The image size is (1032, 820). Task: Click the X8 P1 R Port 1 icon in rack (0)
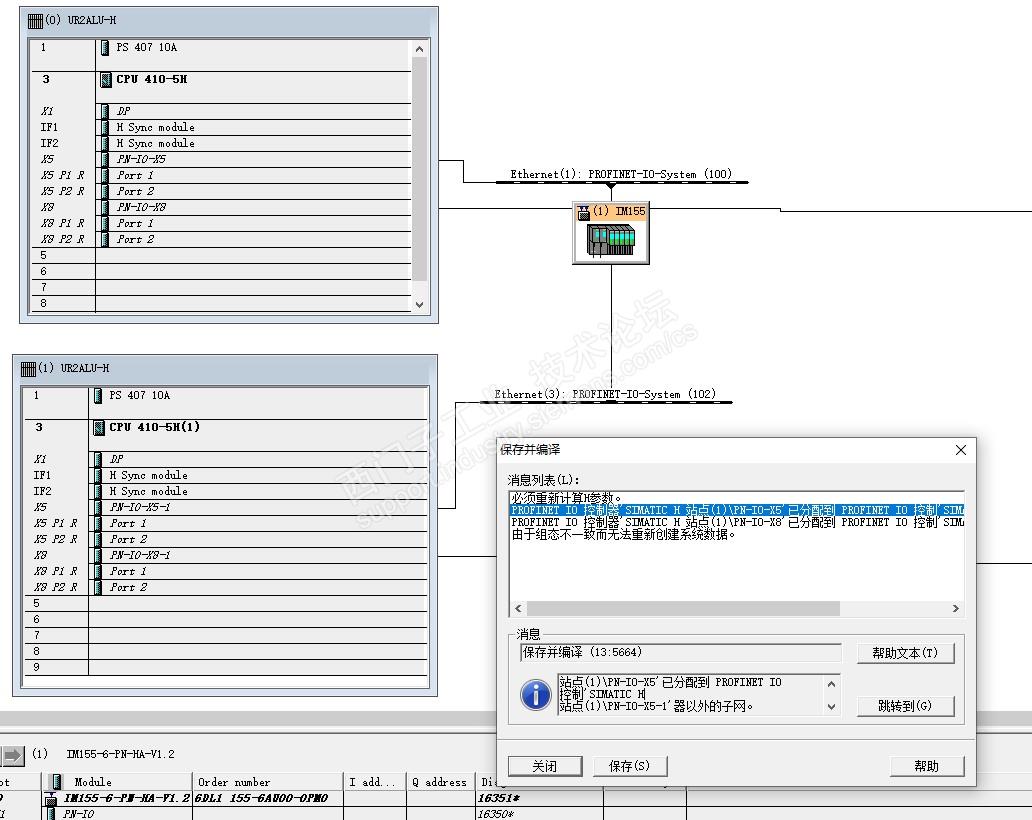click(x=105, y=223)
